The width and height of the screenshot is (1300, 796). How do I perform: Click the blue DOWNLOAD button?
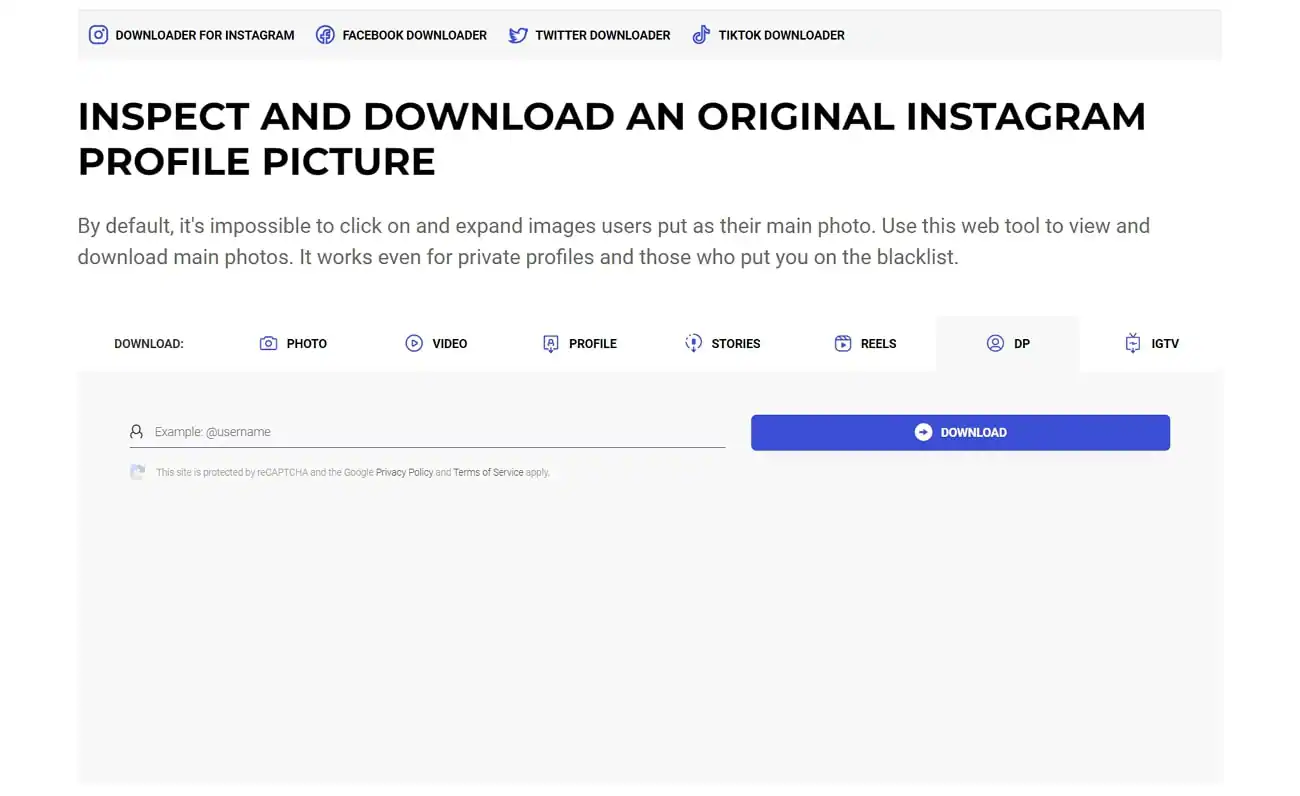(x=960, y=432)
